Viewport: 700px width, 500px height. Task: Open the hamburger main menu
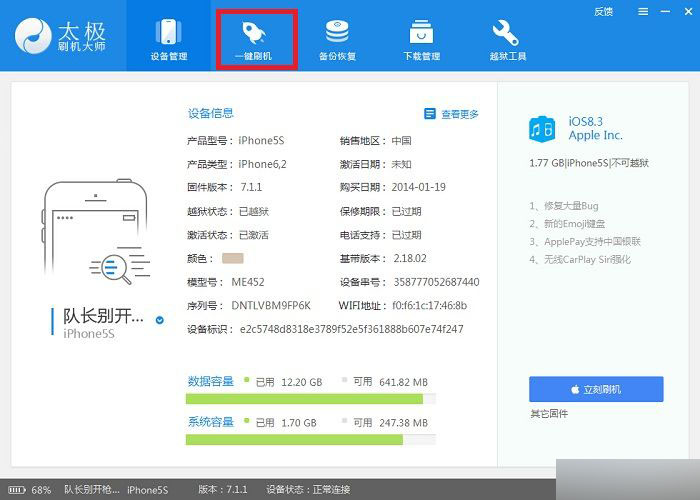coord(643,12)
